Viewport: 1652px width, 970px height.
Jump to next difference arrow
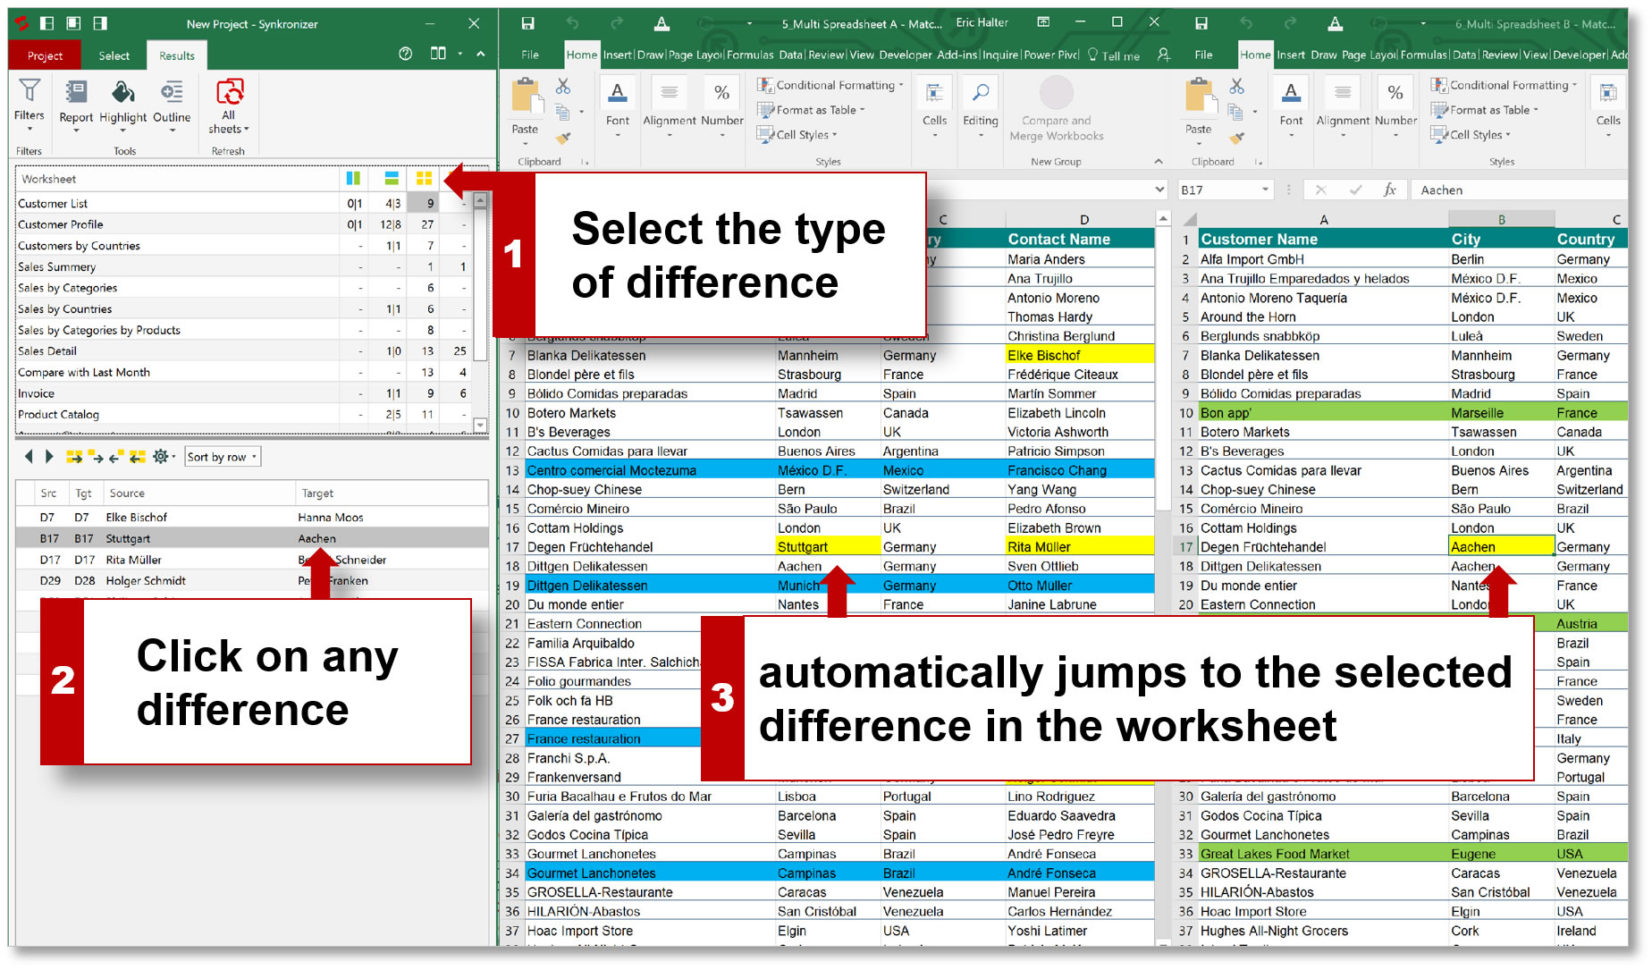[50, 457]
